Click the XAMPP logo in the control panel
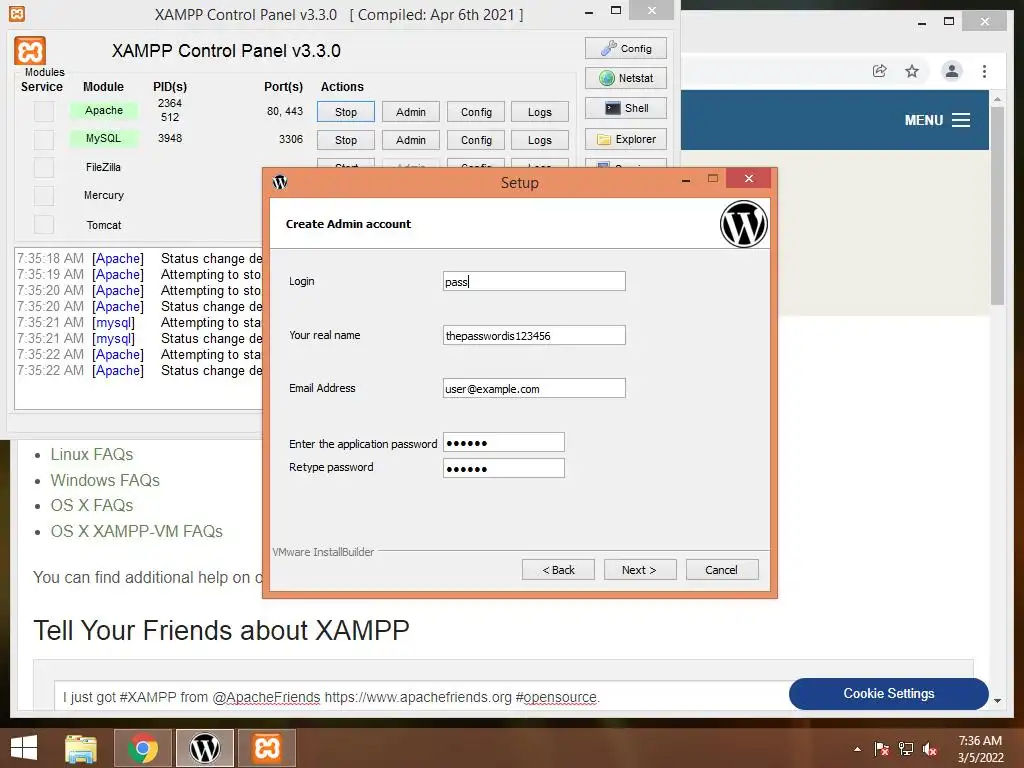The image size is (1024, 768). 30,51
